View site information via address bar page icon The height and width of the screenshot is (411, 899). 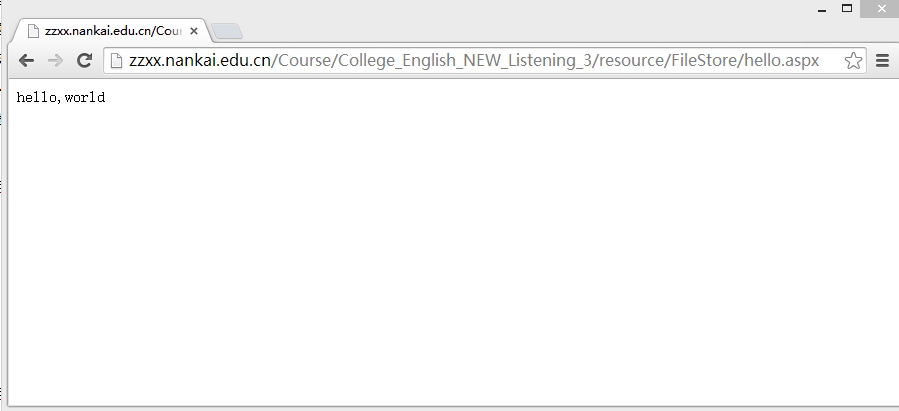[116, 60]
